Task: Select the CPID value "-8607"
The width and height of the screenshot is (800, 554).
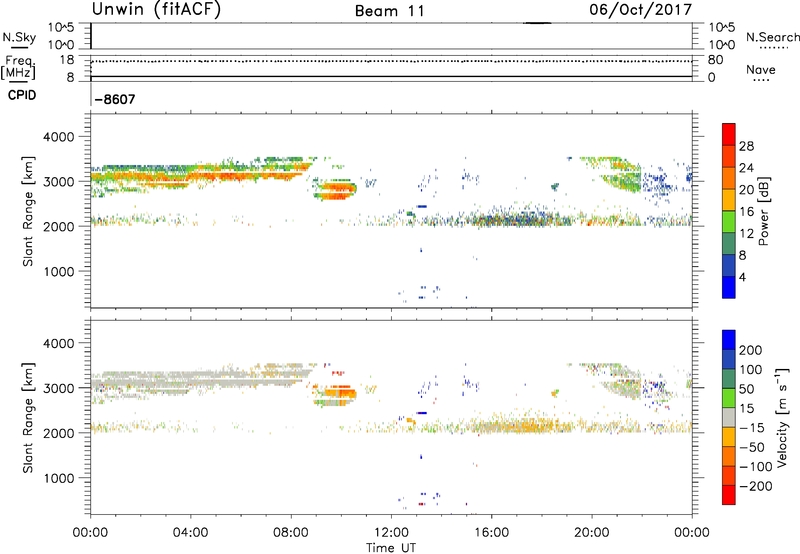Action: (115, 99)
